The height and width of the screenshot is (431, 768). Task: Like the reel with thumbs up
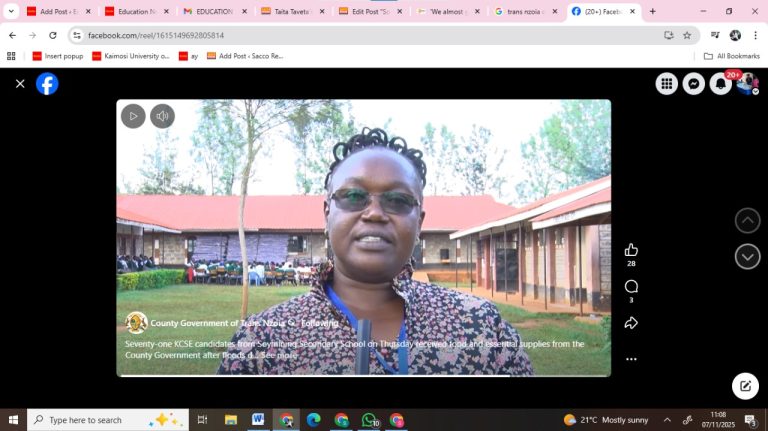tap(631, 250)
